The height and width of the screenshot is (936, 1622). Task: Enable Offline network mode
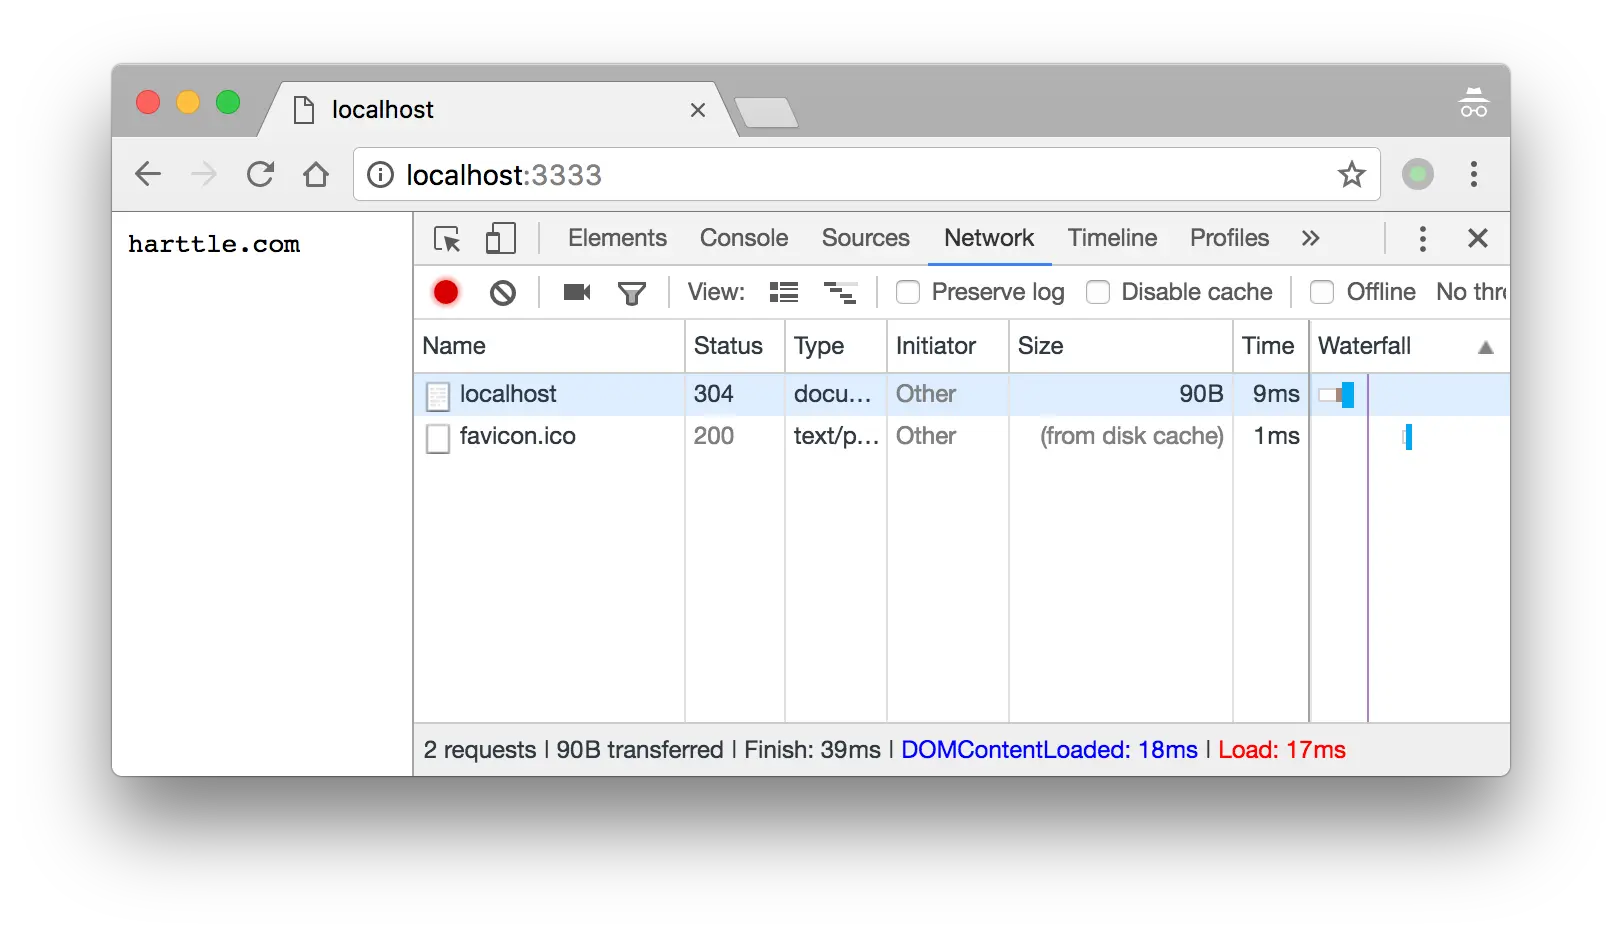1322,292
